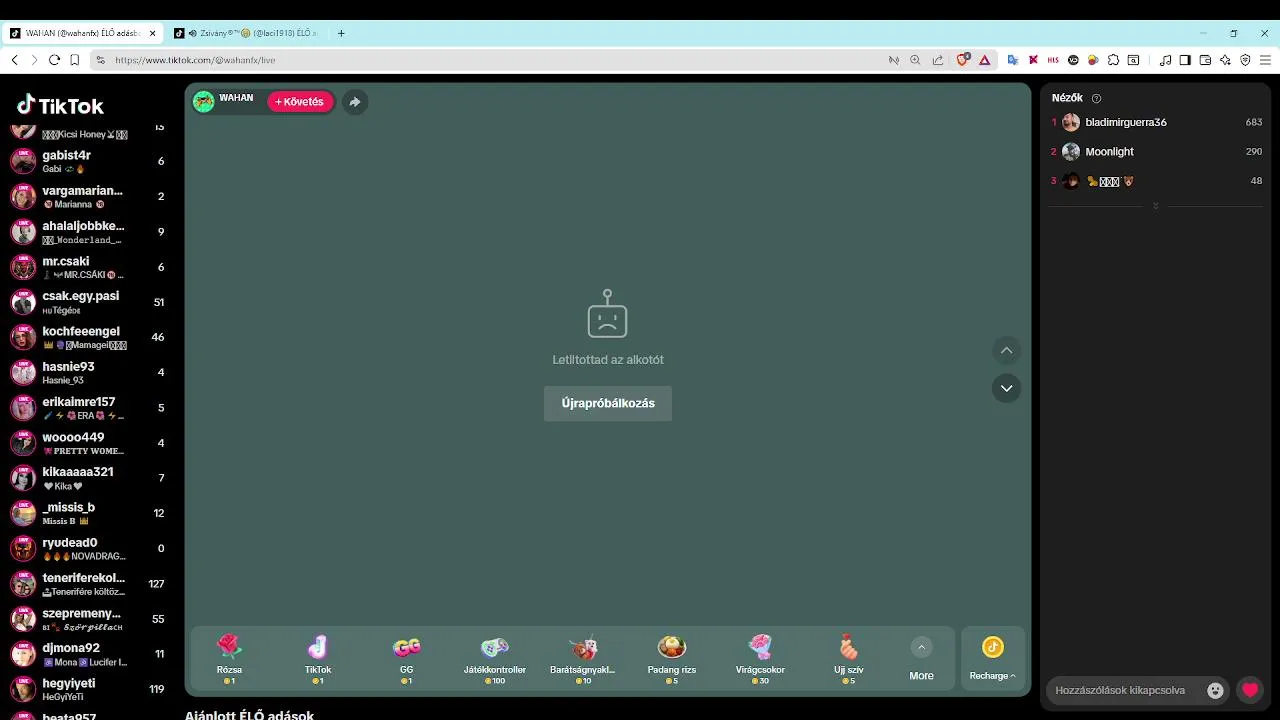This screenshot has width=1280, height=720.
Task: Click the Újrapróbálkozás retry button
Action: coord(608,403)
